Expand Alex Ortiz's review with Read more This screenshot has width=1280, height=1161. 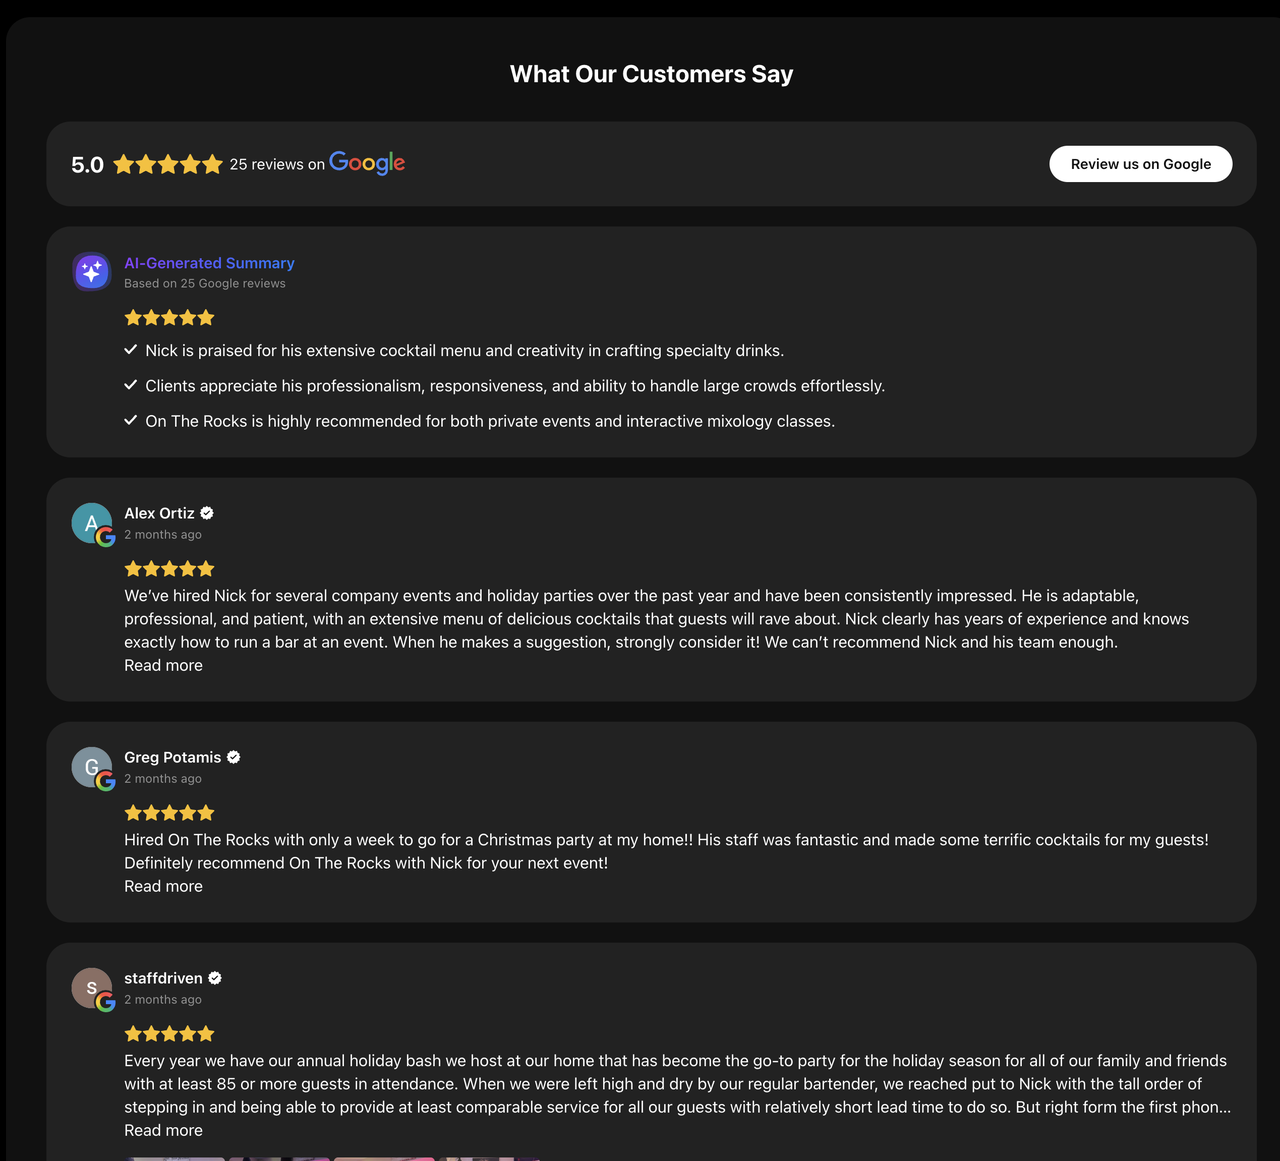coord(163,665)
